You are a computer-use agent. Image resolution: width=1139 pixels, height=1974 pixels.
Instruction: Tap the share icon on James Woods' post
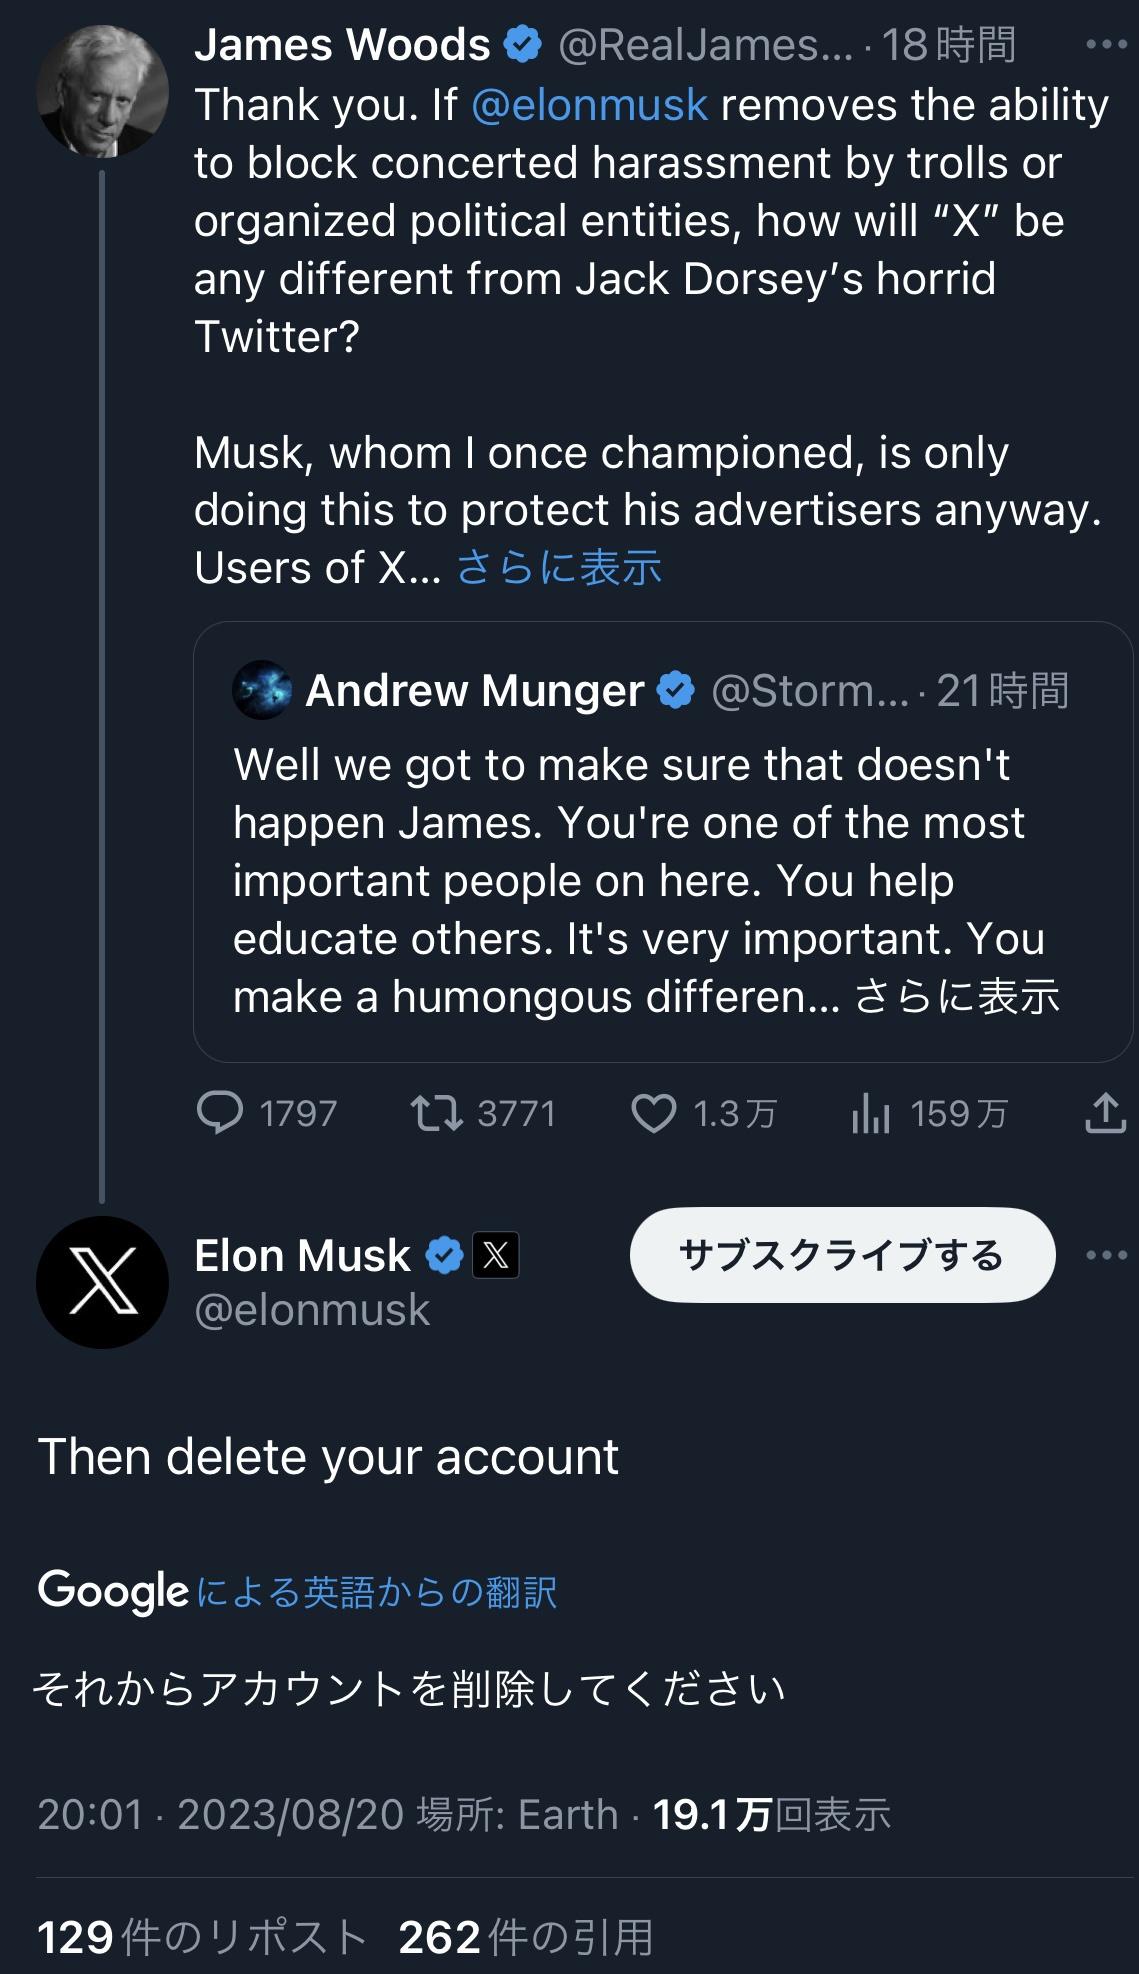[x=1105, y=1113]
